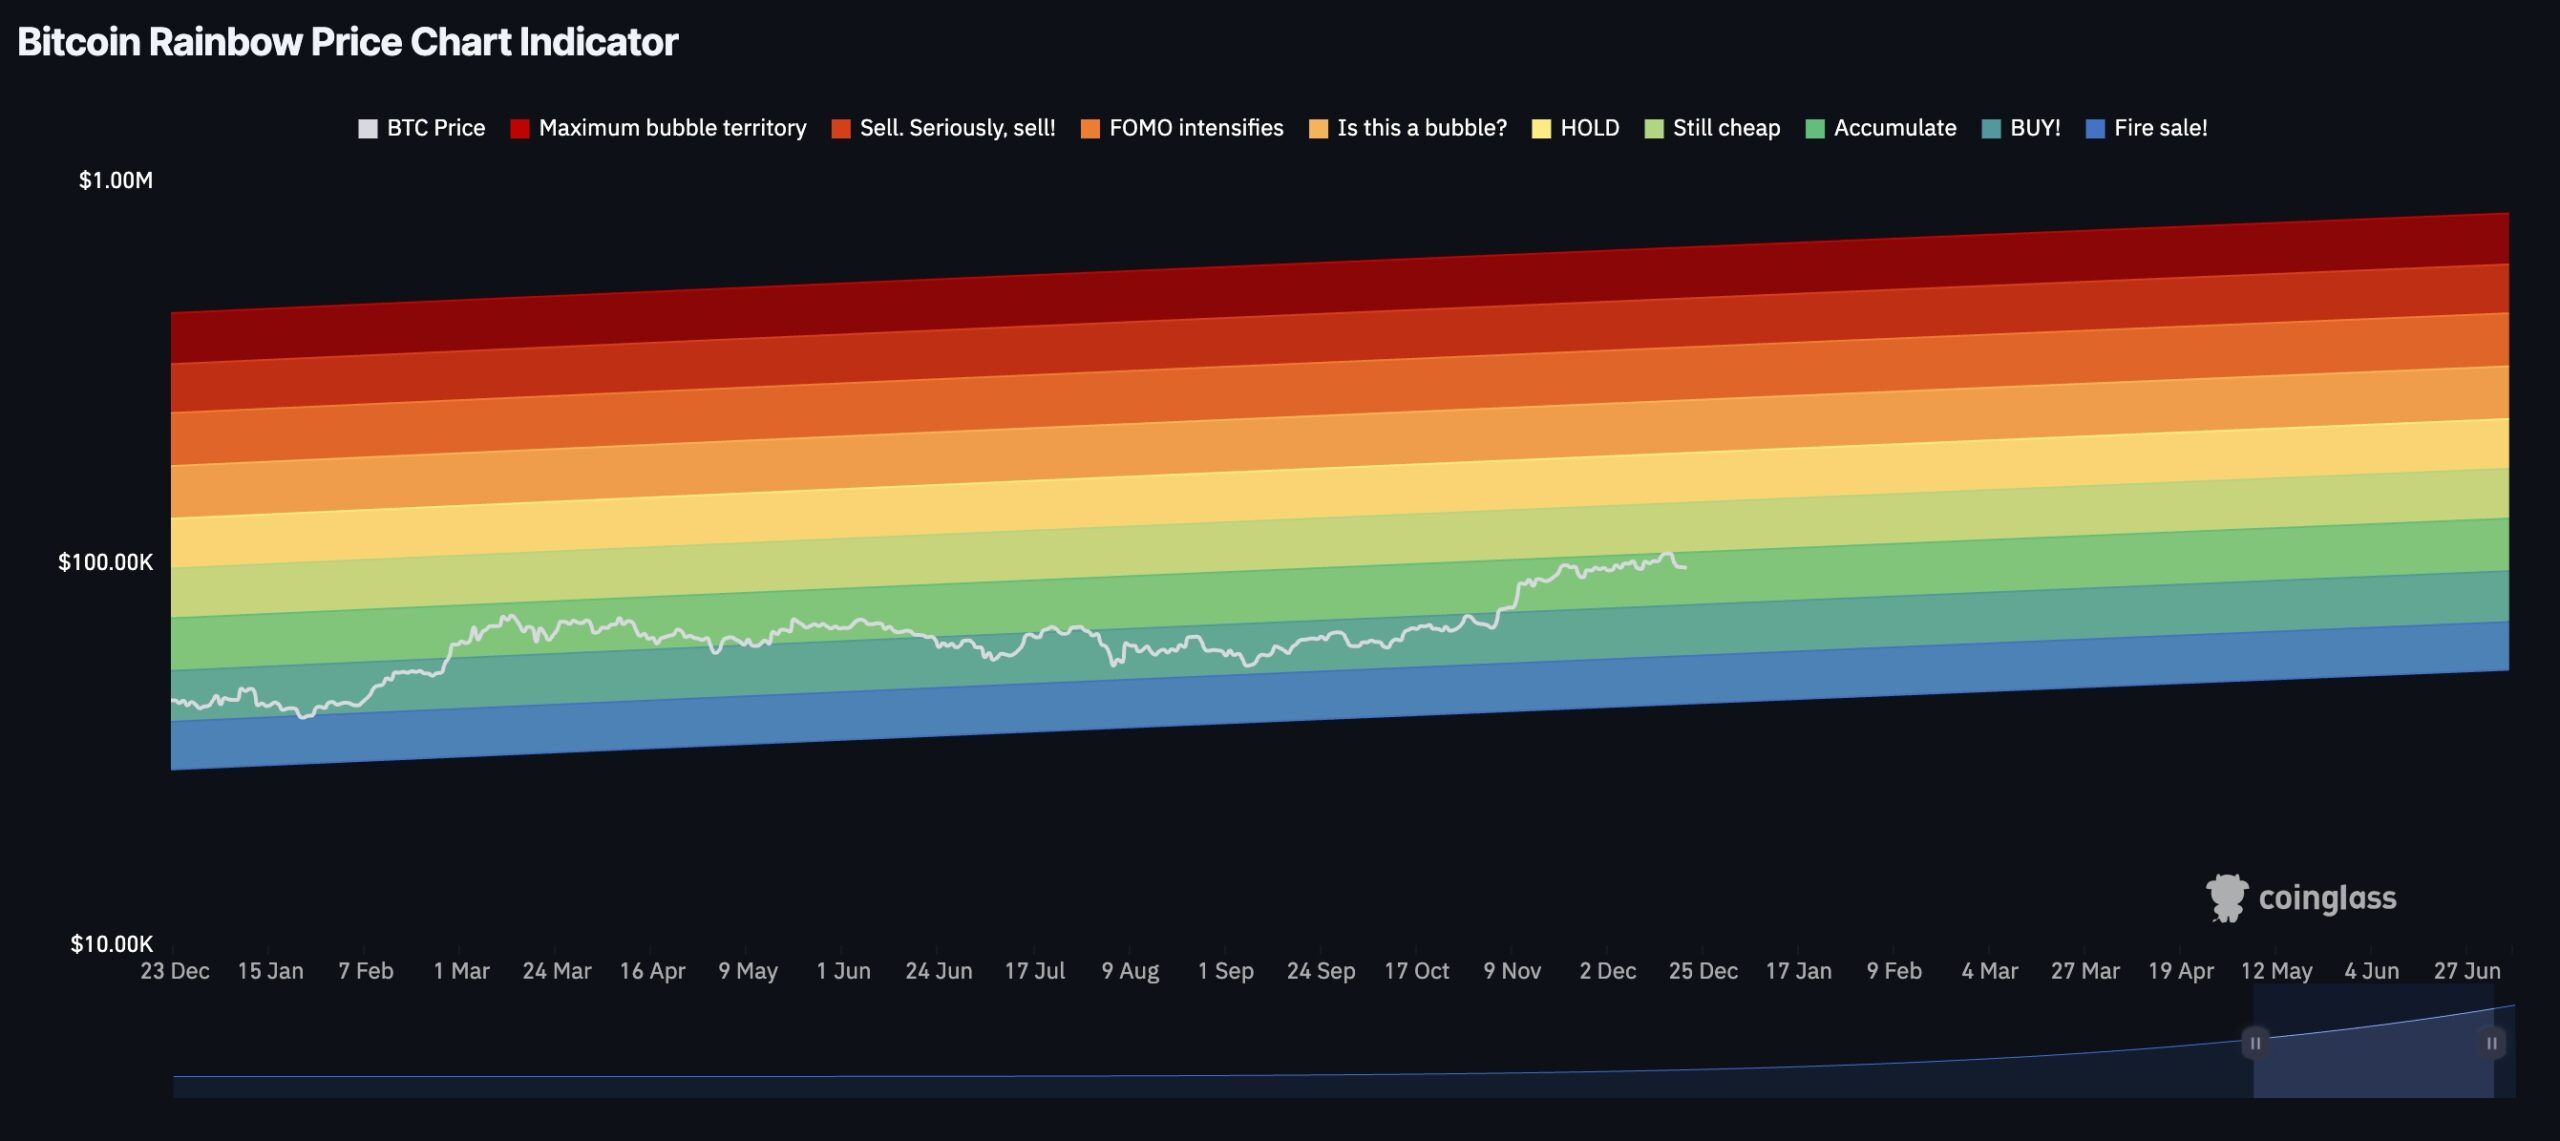Click the 17 Jan x-axis date label
Screen dimensions: 2560x1141
1799,971
